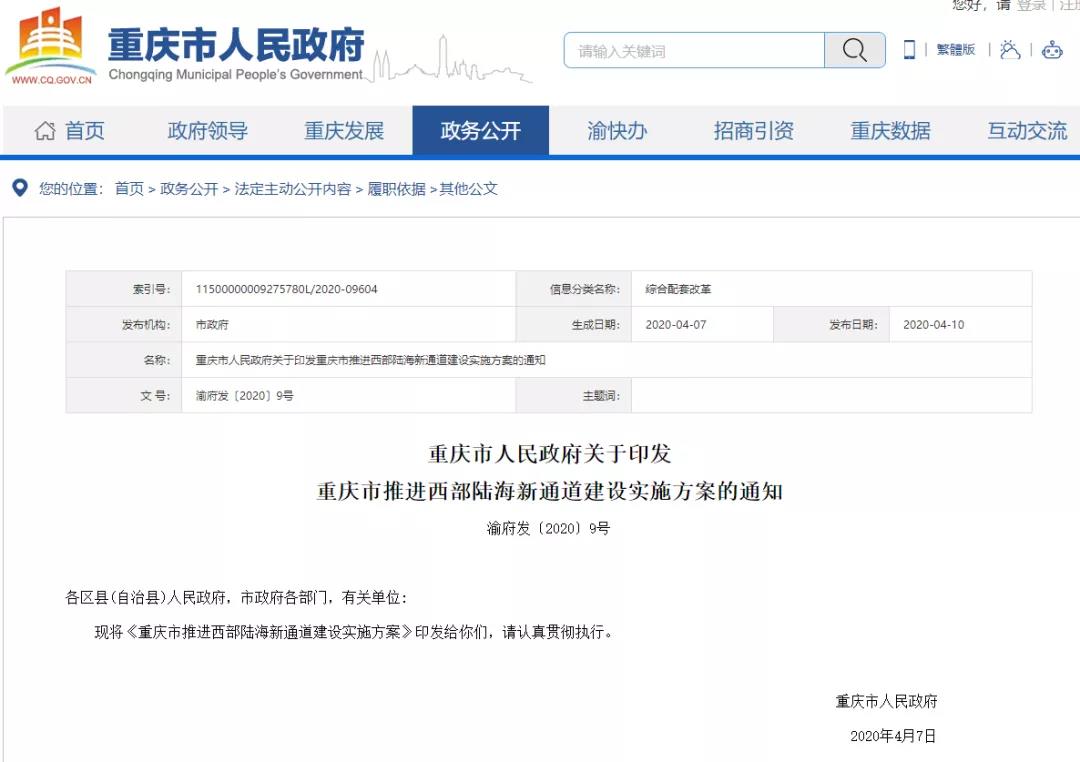Click the 信息分类名称 label cell

(x=574, y=289)
